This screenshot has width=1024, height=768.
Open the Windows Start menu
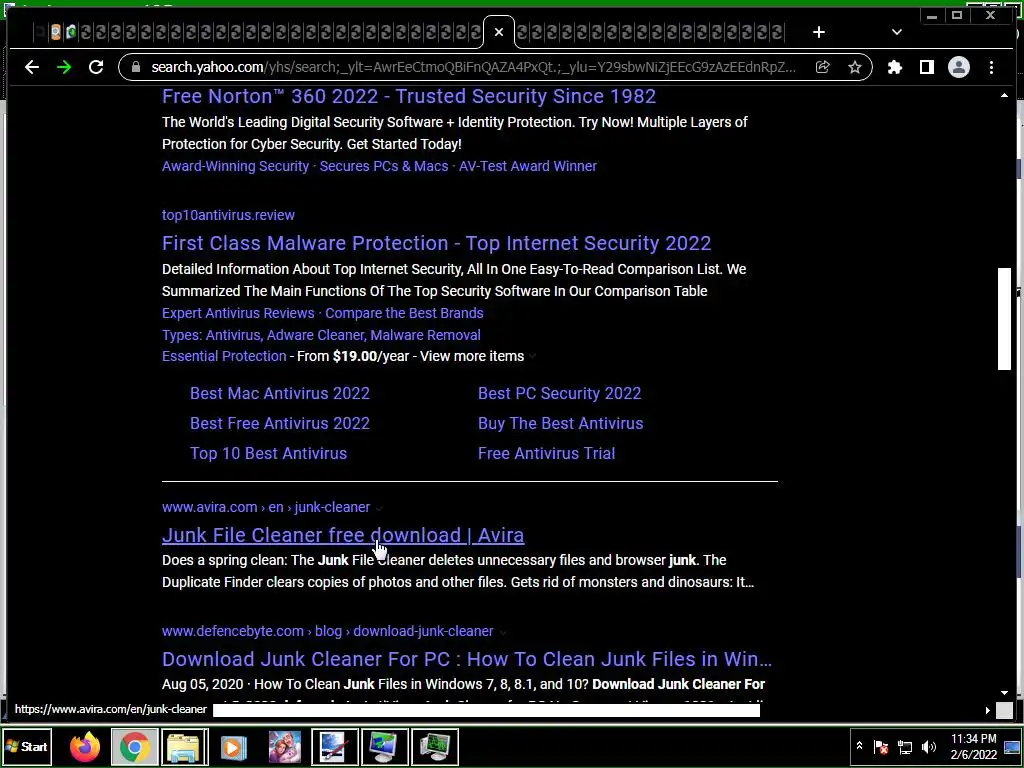click(x=26, y=746)
